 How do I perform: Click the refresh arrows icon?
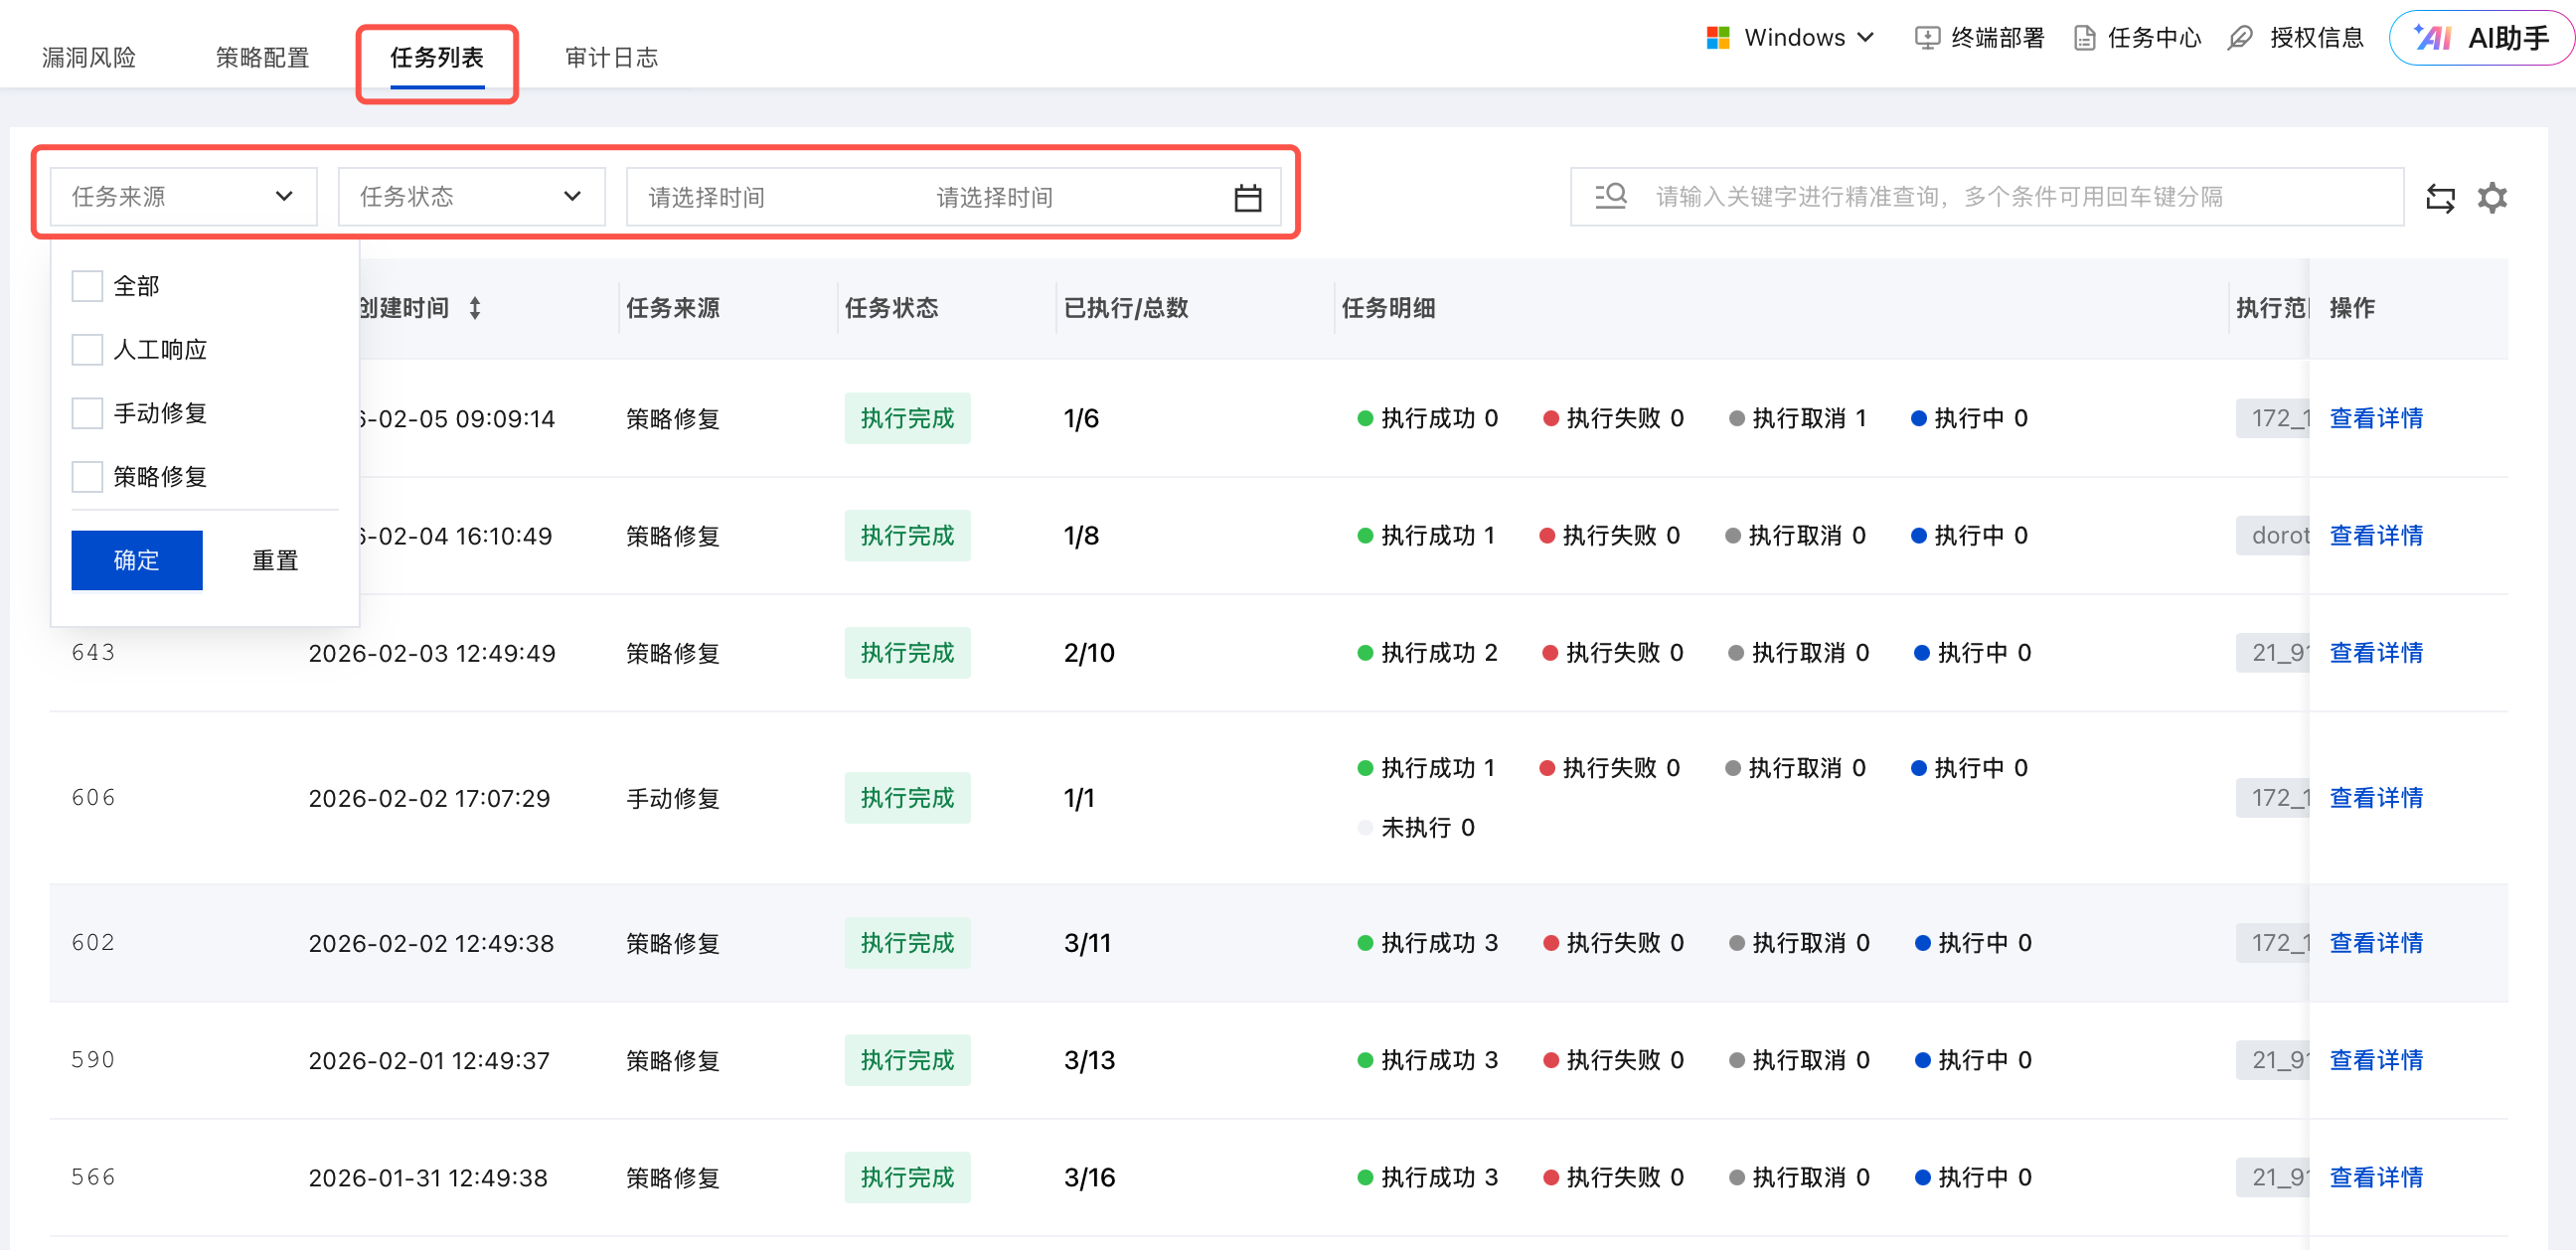point(2440,198)
